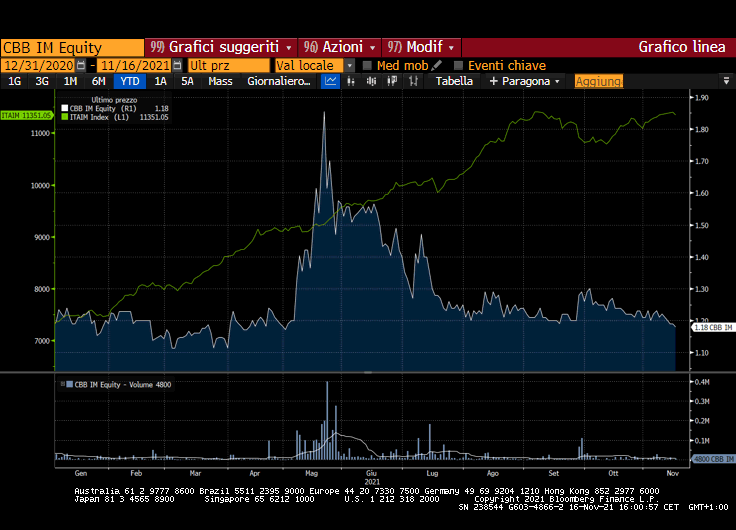Toggle the volume series box in the lower panel
Screen dimensions: 736x530
click(x=67, y=383)
